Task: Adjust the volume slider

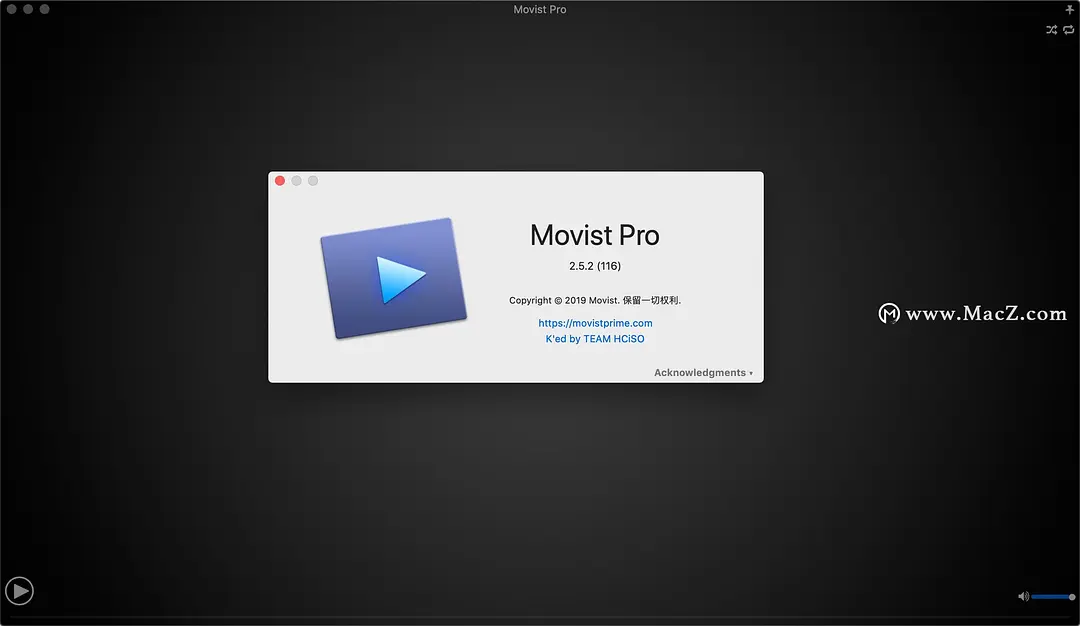Action: point(1053,596)
